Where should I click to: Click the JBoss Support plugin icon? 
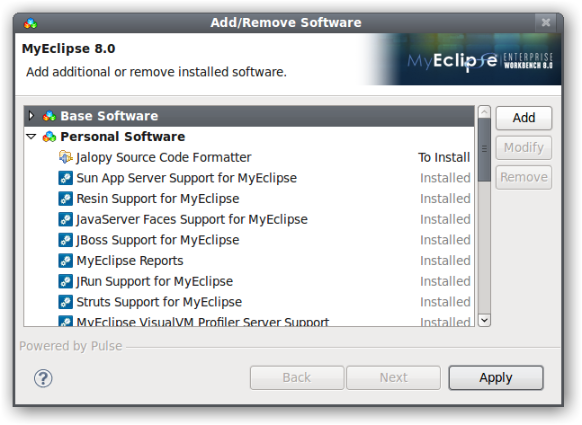coord(65,240)
